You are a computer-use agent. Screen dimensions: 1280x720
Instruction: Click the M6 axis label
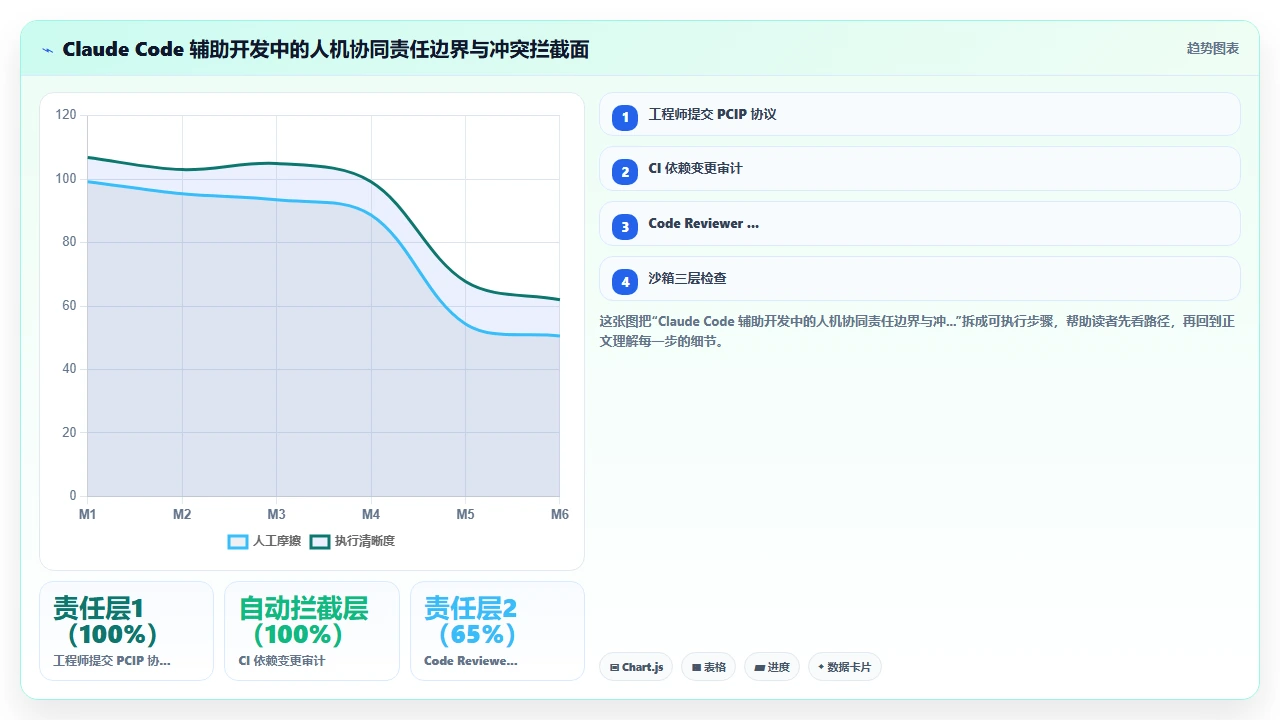(560, 514)
